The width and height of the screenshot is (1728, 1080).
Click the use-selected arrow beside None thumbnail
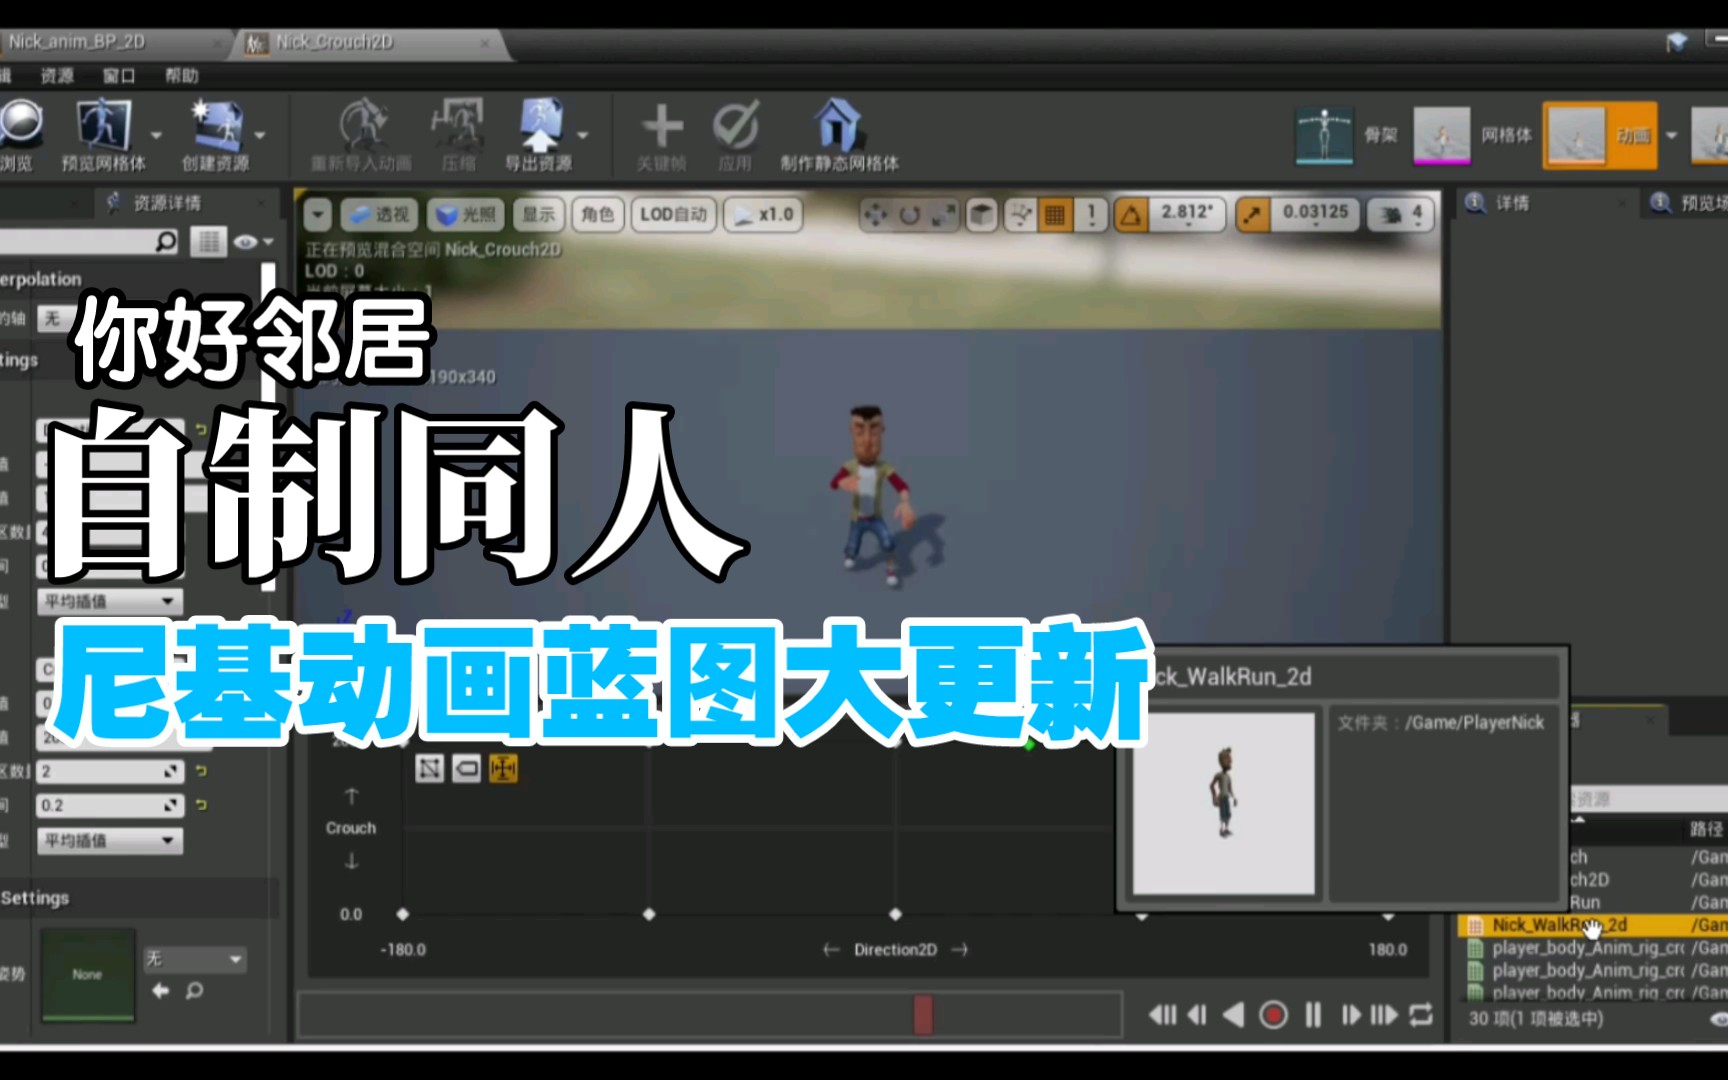(161, 990)
